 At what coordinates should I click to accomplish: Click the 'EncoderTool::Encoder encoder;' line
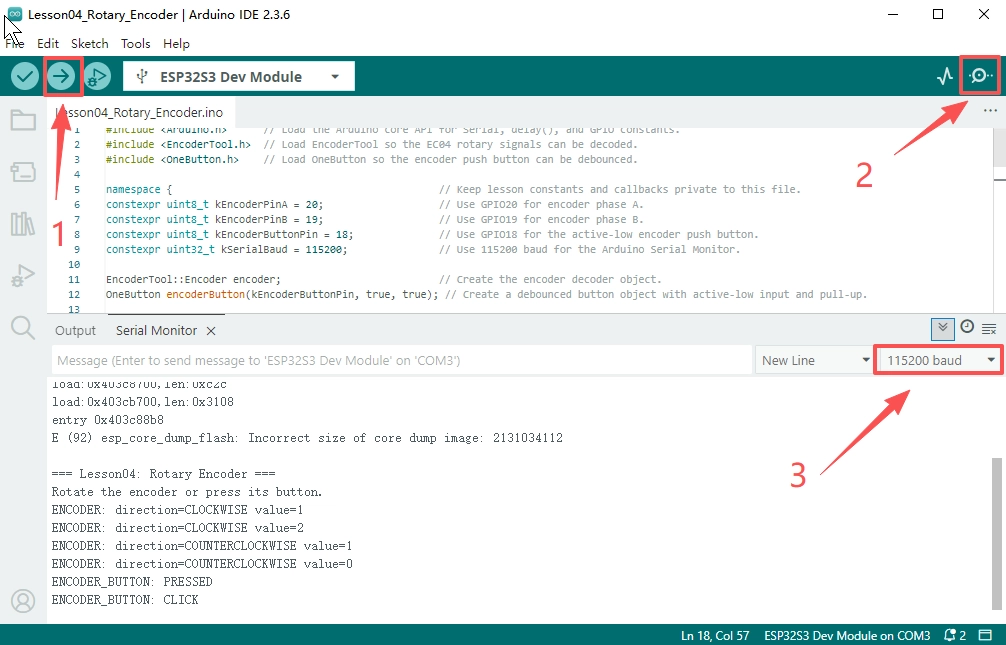193,279
